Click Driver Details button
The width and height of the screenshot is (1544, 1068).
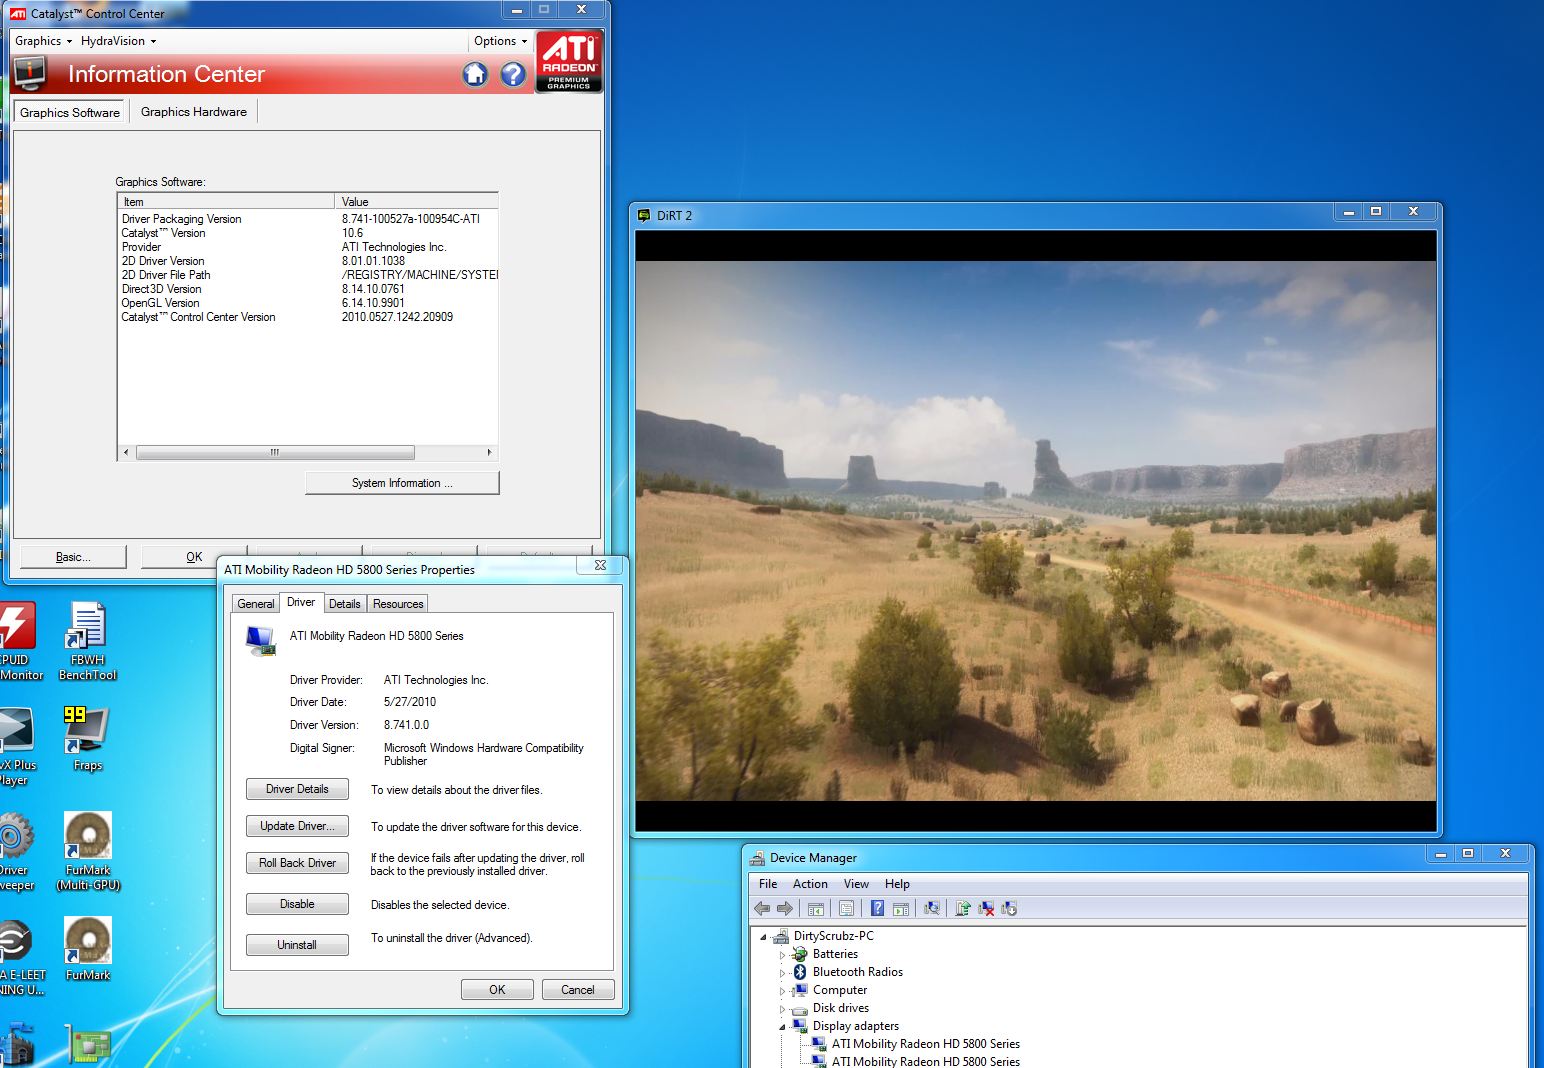(x=297, y=789)
